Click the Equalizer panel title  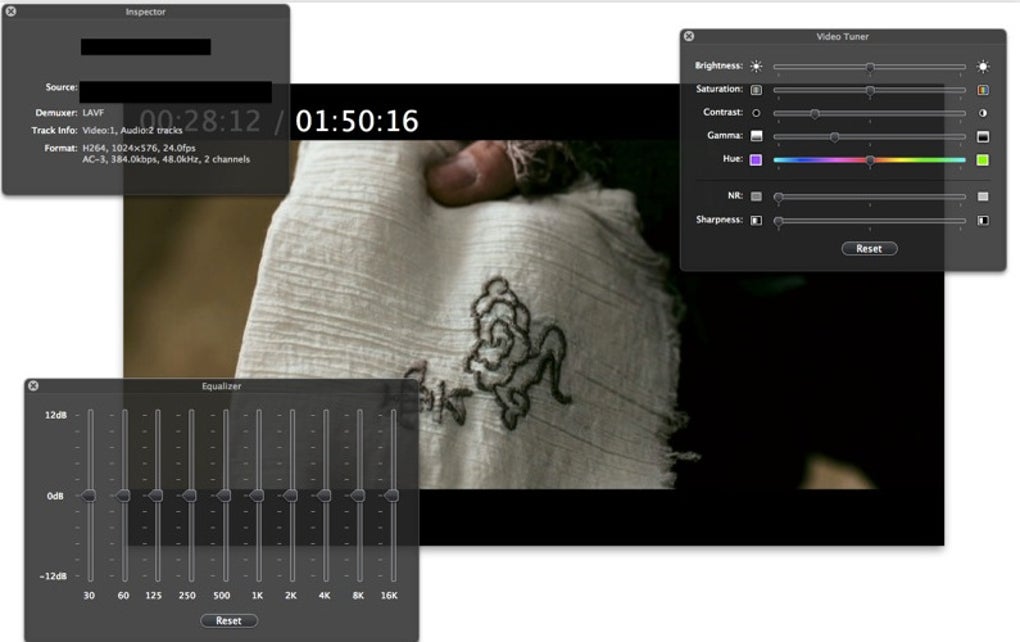pos(221,386)
